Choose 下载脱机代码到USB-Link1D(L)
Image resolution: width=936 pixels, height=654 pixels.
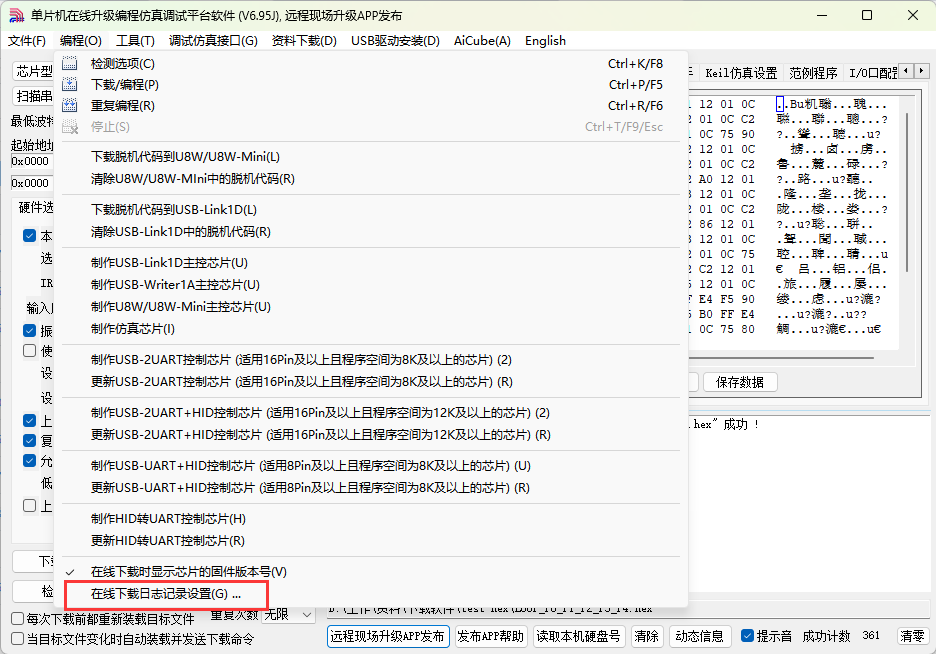371,210
